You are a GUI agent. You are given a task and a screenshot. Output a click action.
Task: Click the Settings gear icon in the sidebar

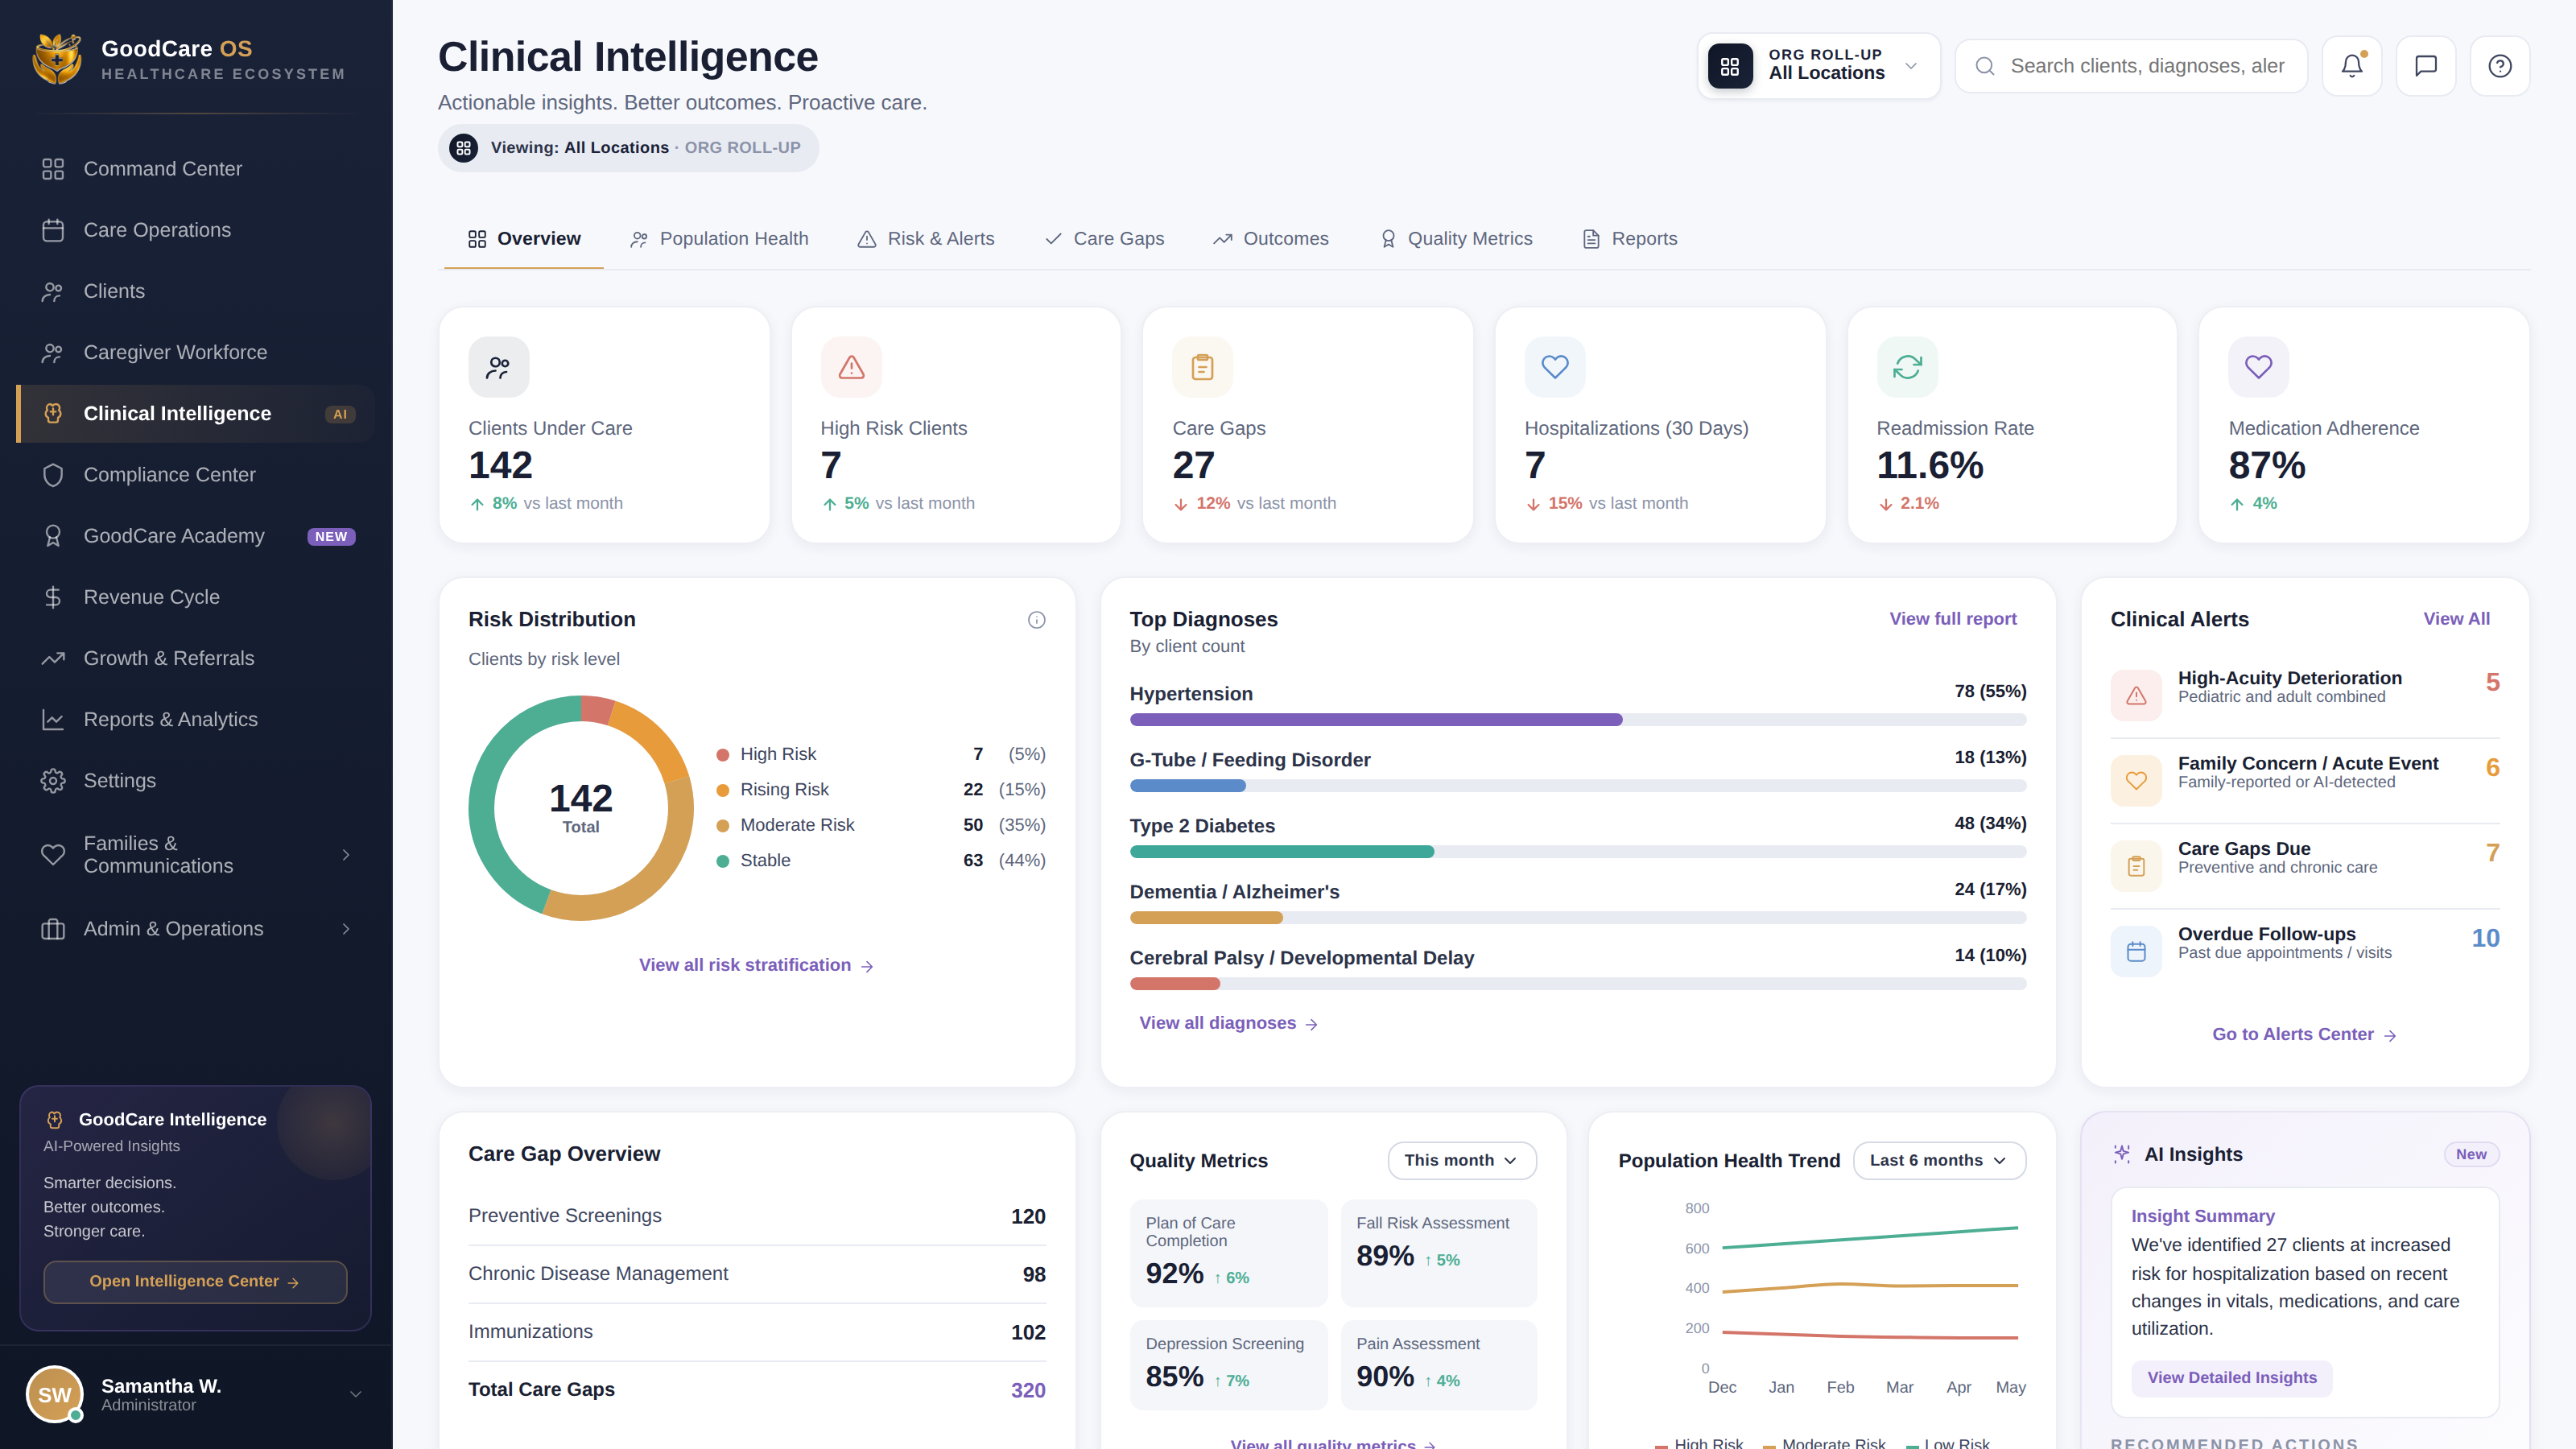tap(53, 781)
